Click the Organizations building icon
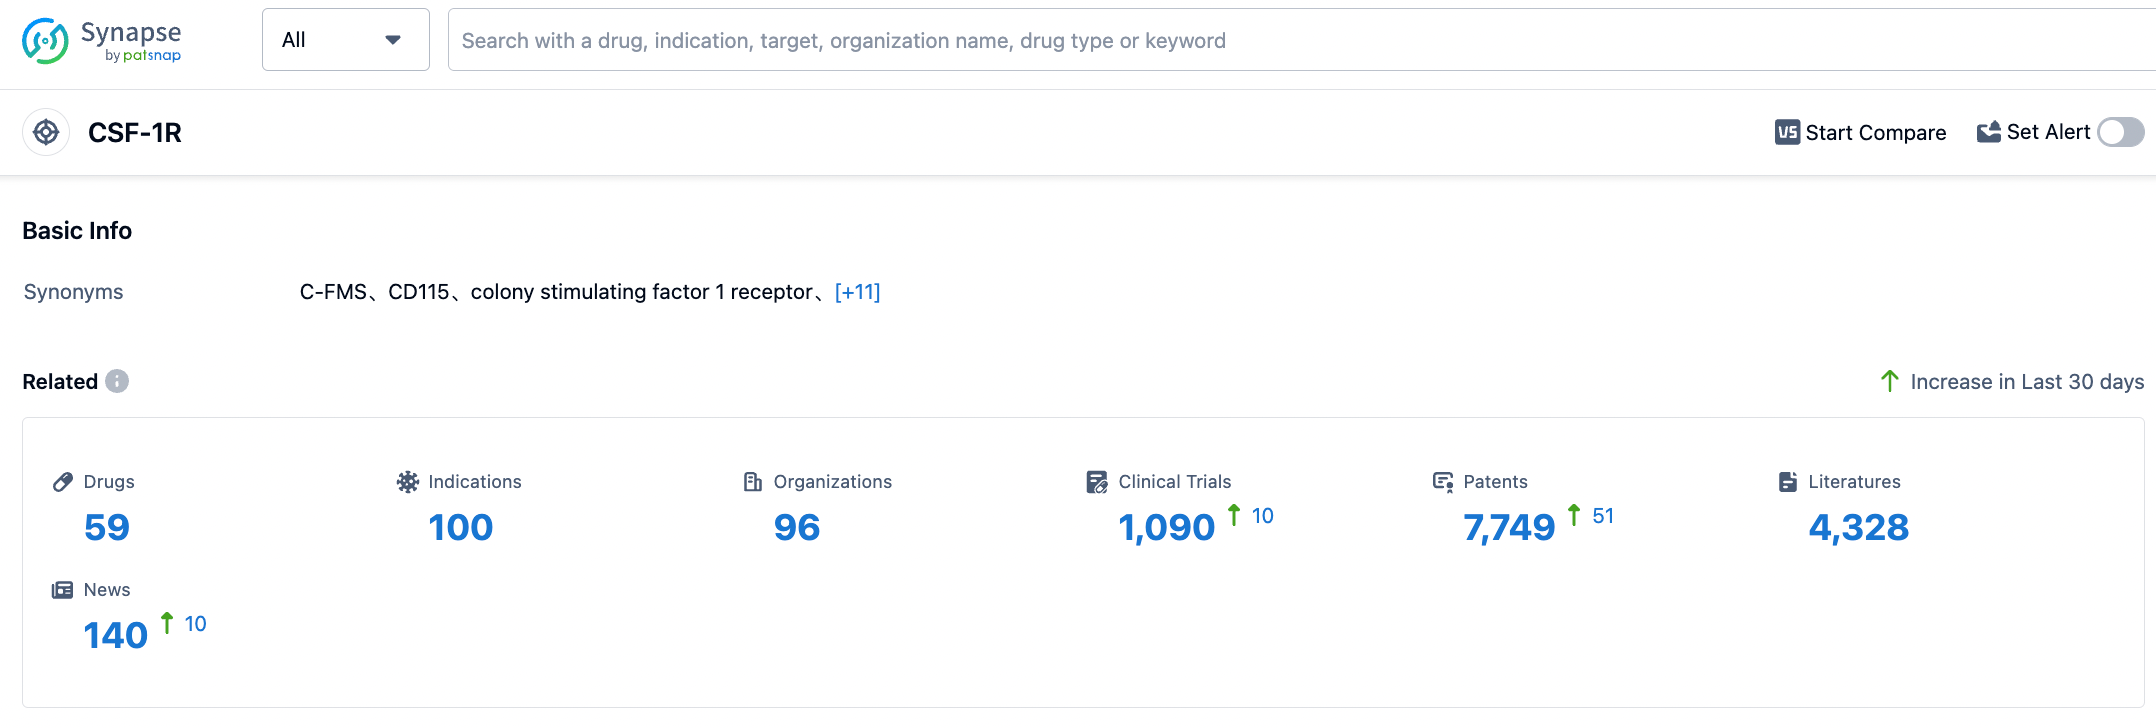The height and width of the screenshot is (728, 2156). click(x=753, y=482)
